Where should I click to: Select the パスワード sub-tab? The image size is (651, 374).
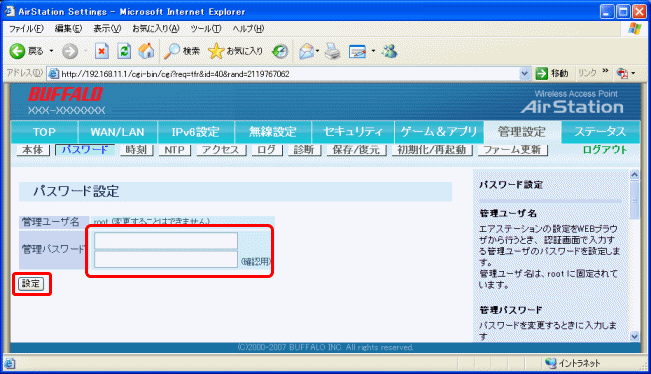click(85, 149)
